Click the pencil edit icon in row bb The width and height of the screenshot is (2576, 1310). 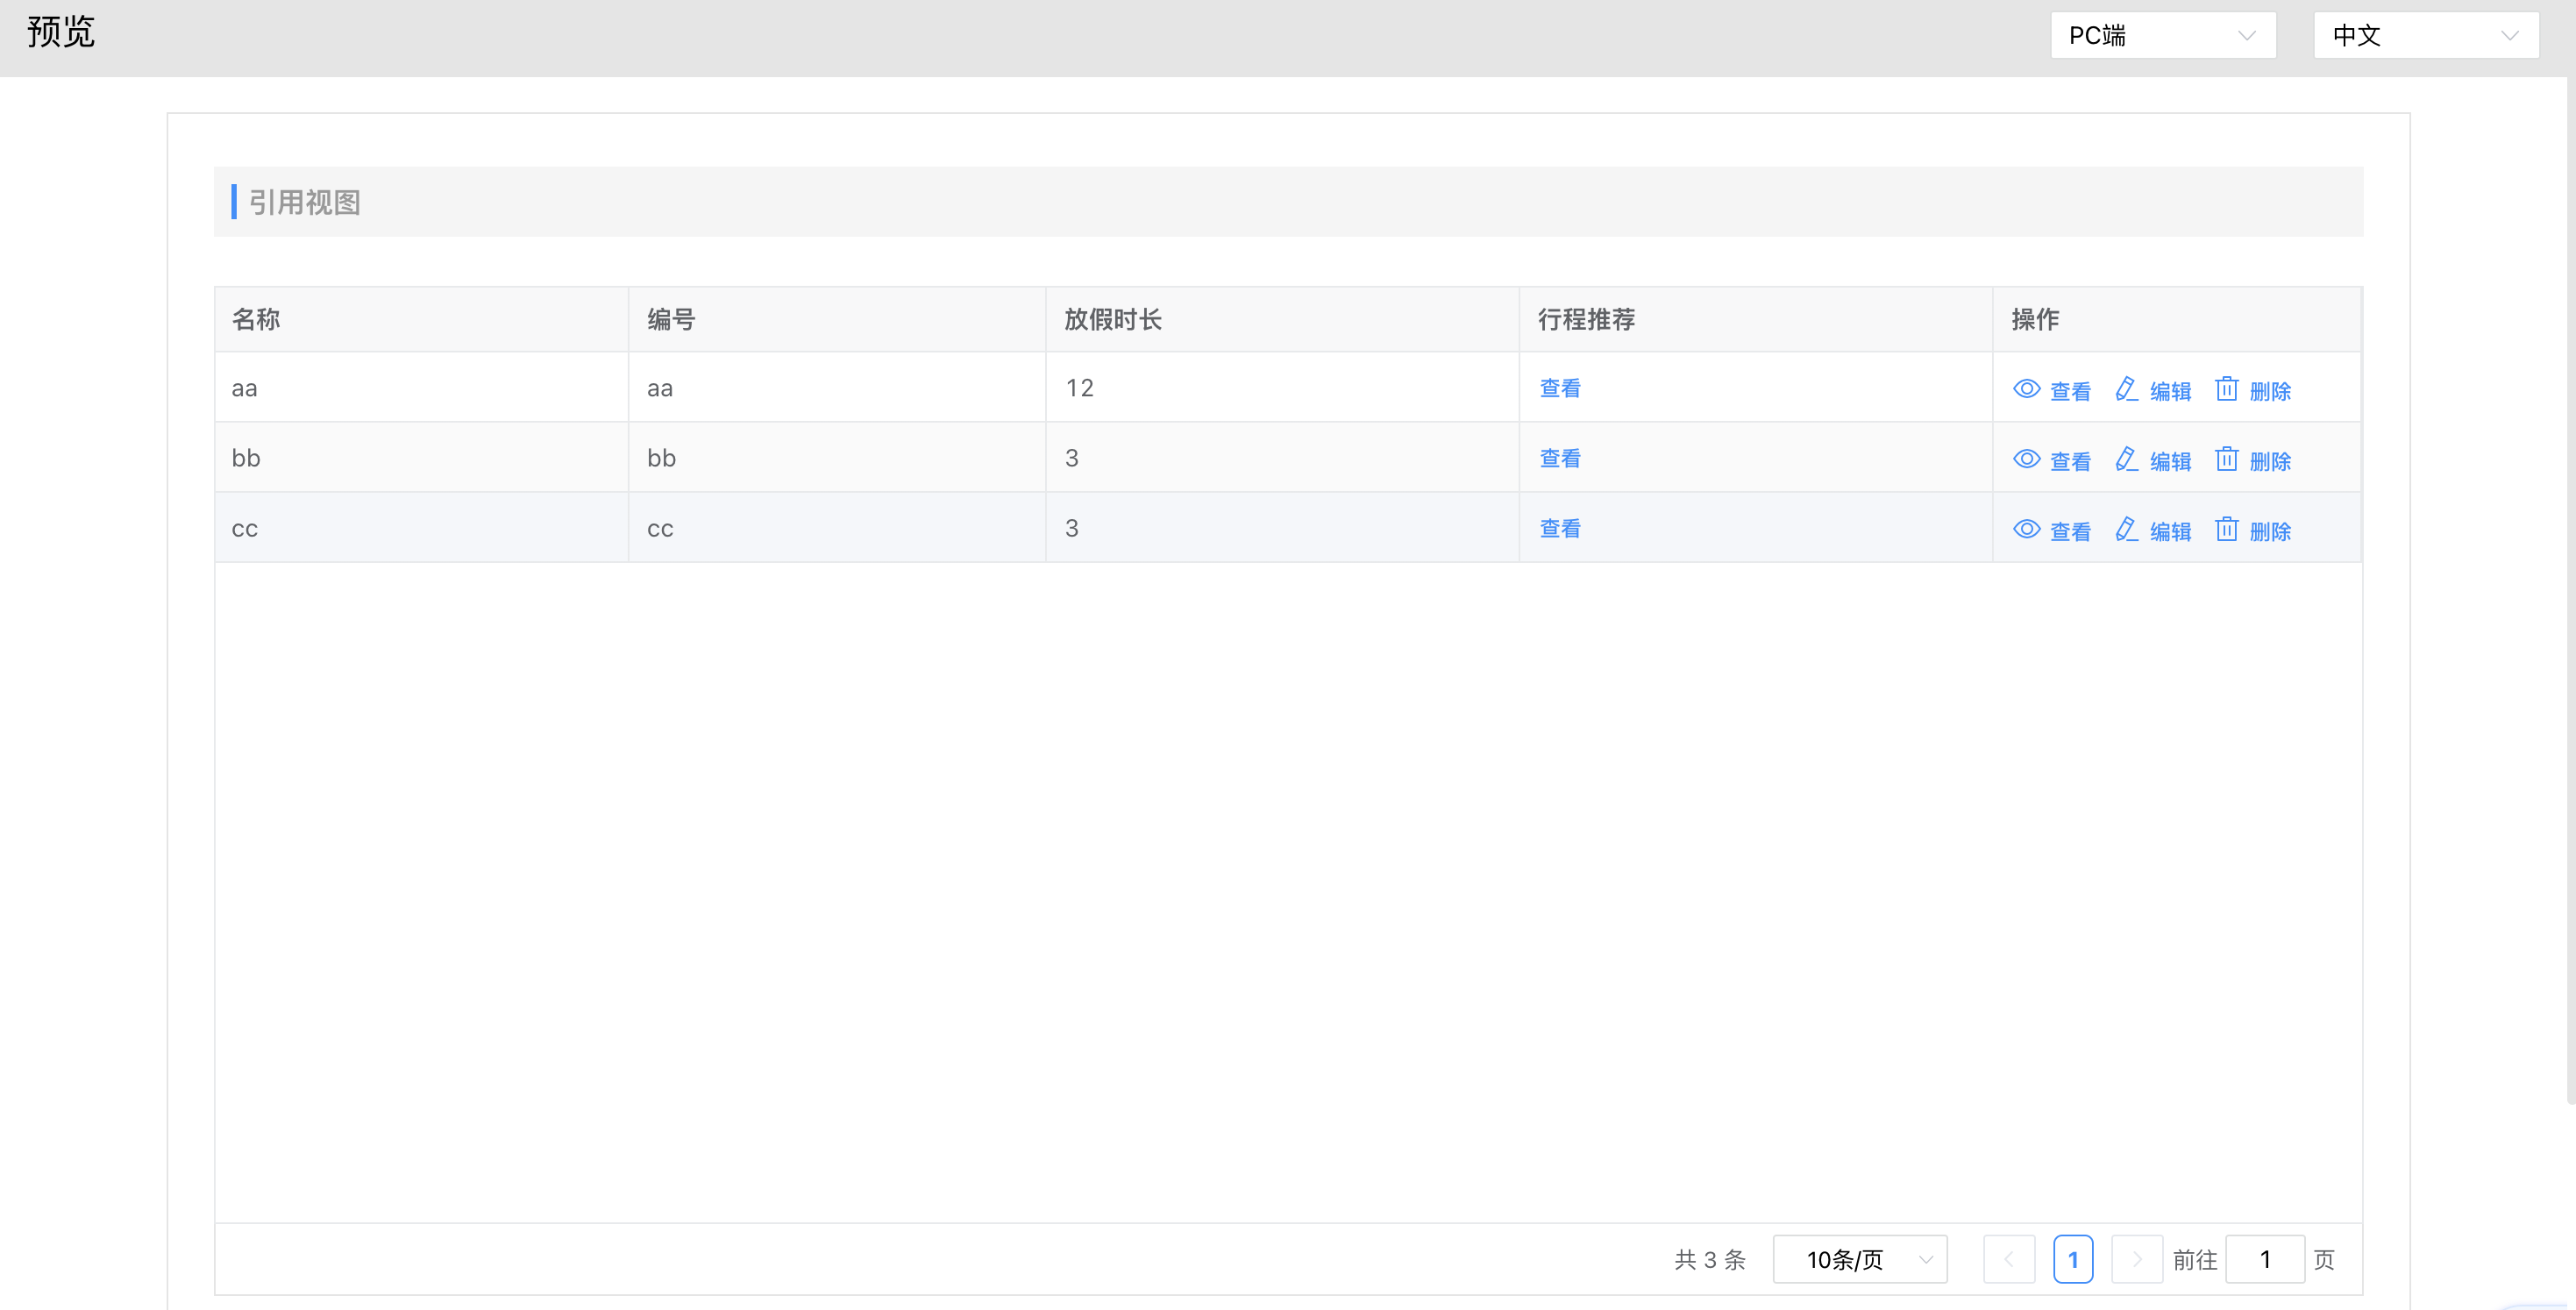click(x=2126, y=459)
